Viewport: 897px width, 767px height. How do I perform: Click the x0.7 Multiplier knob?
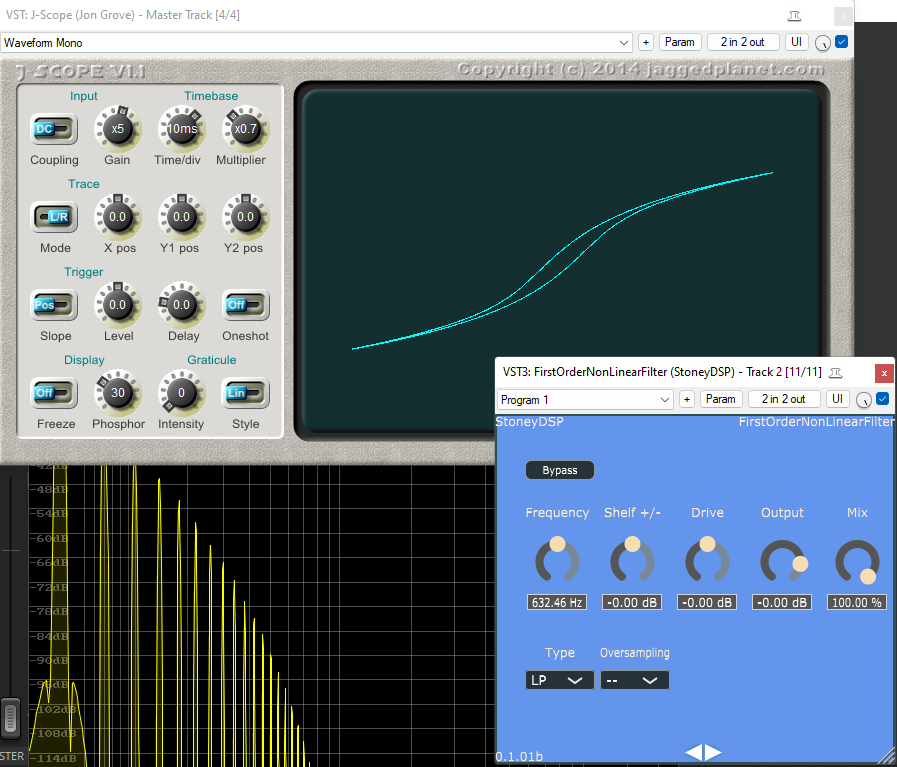point(245,129)
